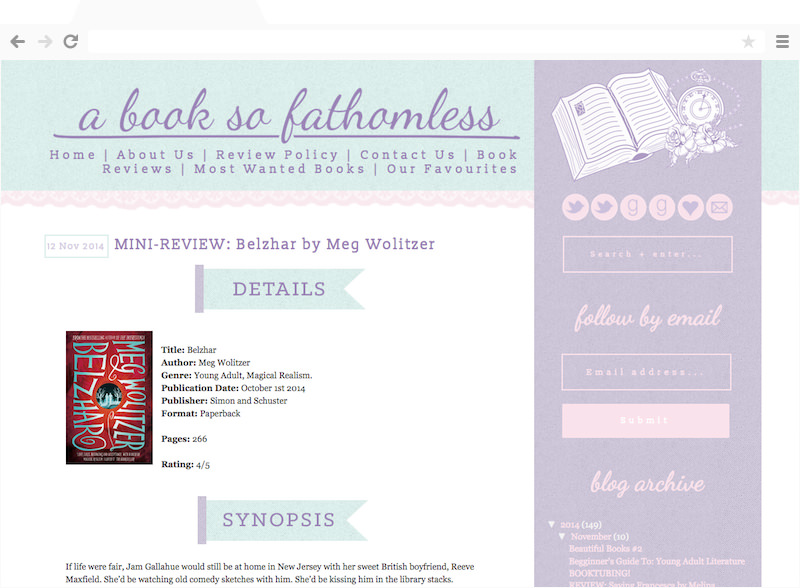Click the browser back arrow
The width and height of the screenshot is (800, 588).
(x=17, y=41)
